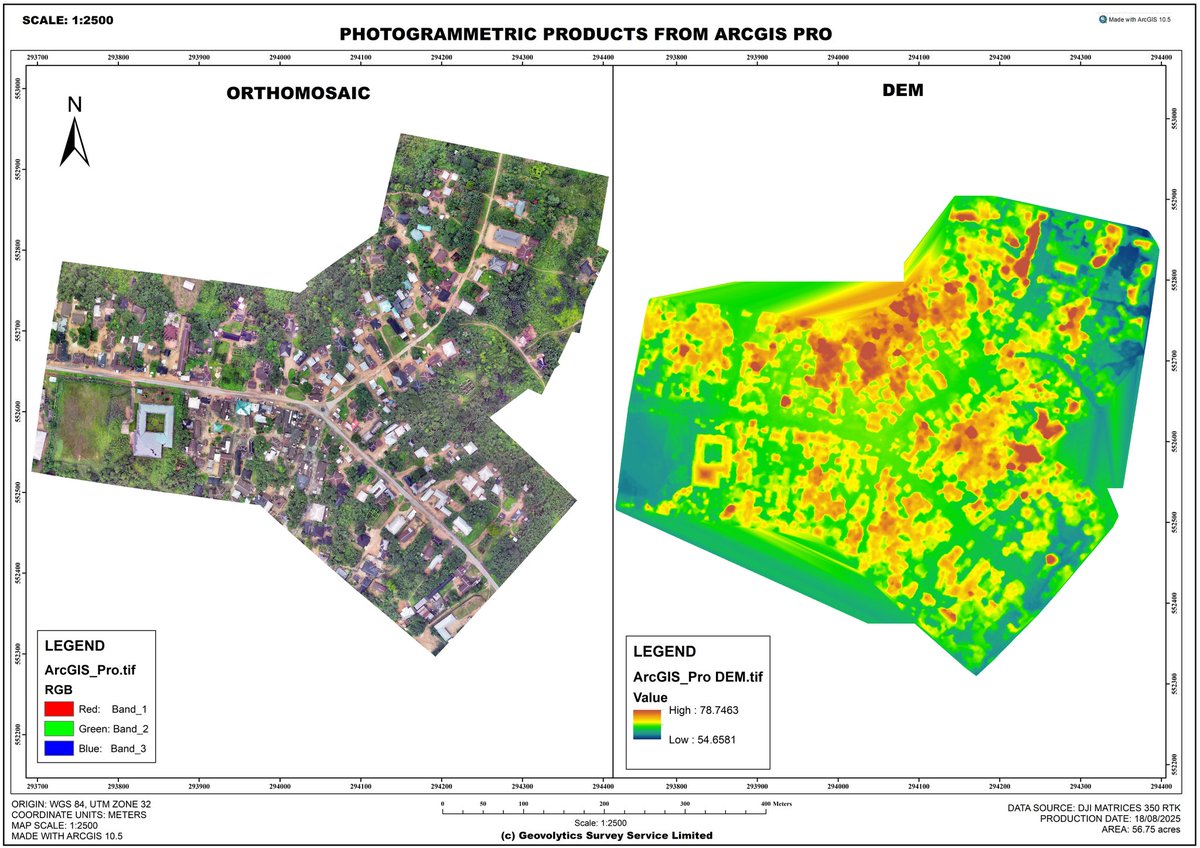
Task: Click the north arrow symbol on the orthomosaic map
Action: point(75,141)
